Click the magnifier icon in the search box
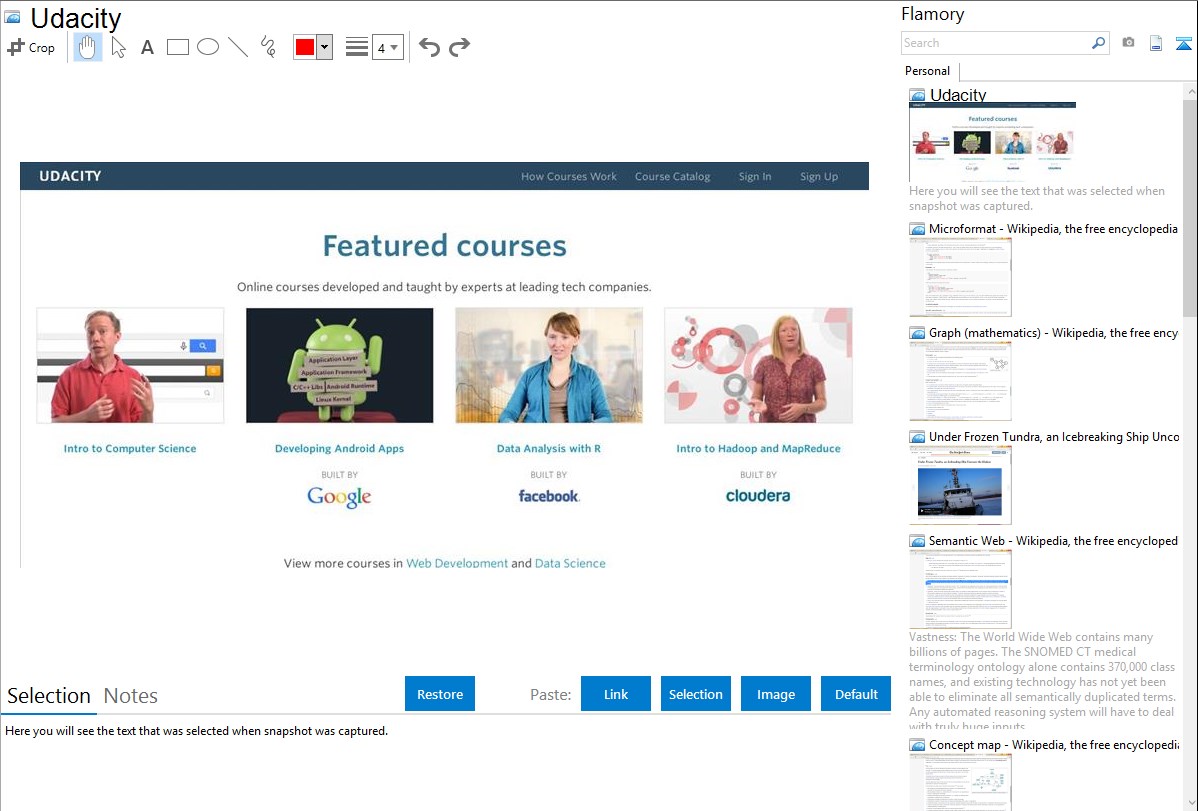Screen dimensions: 1198x811 [x=1098, y=43]
